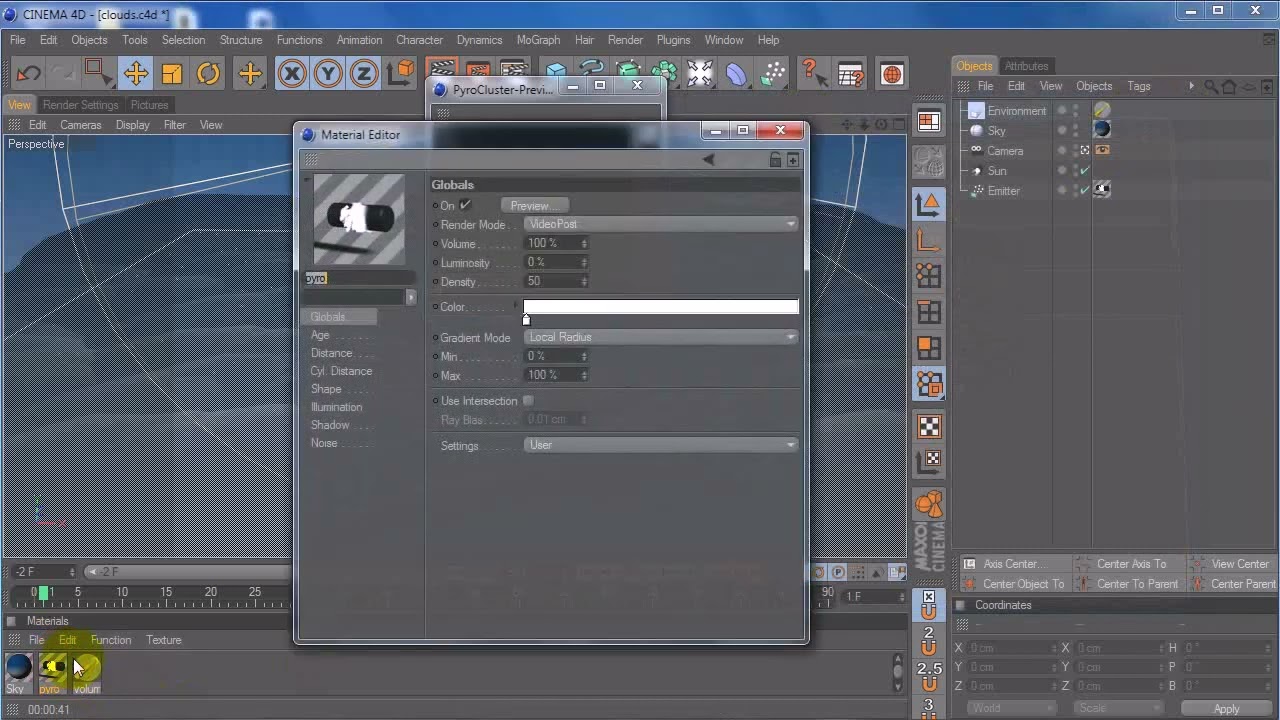This screenshot has width=1280, height=720.
Task: Click the pyro material preview thumbnail
Action: pos(359,219)
